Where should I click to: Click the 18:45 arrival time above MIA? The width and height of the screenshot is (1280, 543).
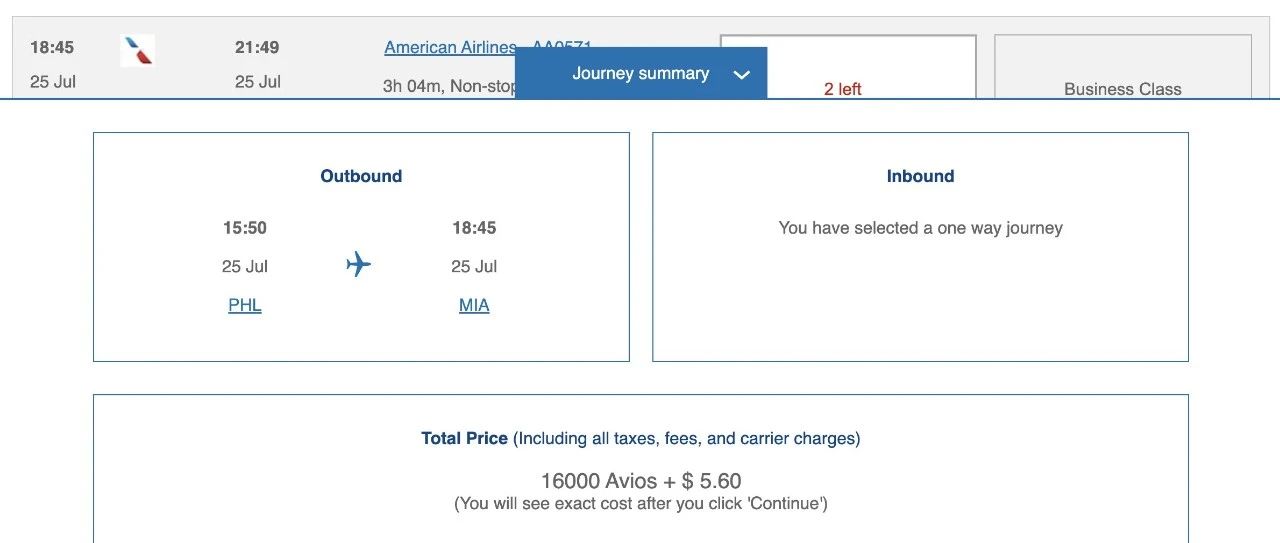[x=474, y=228]
